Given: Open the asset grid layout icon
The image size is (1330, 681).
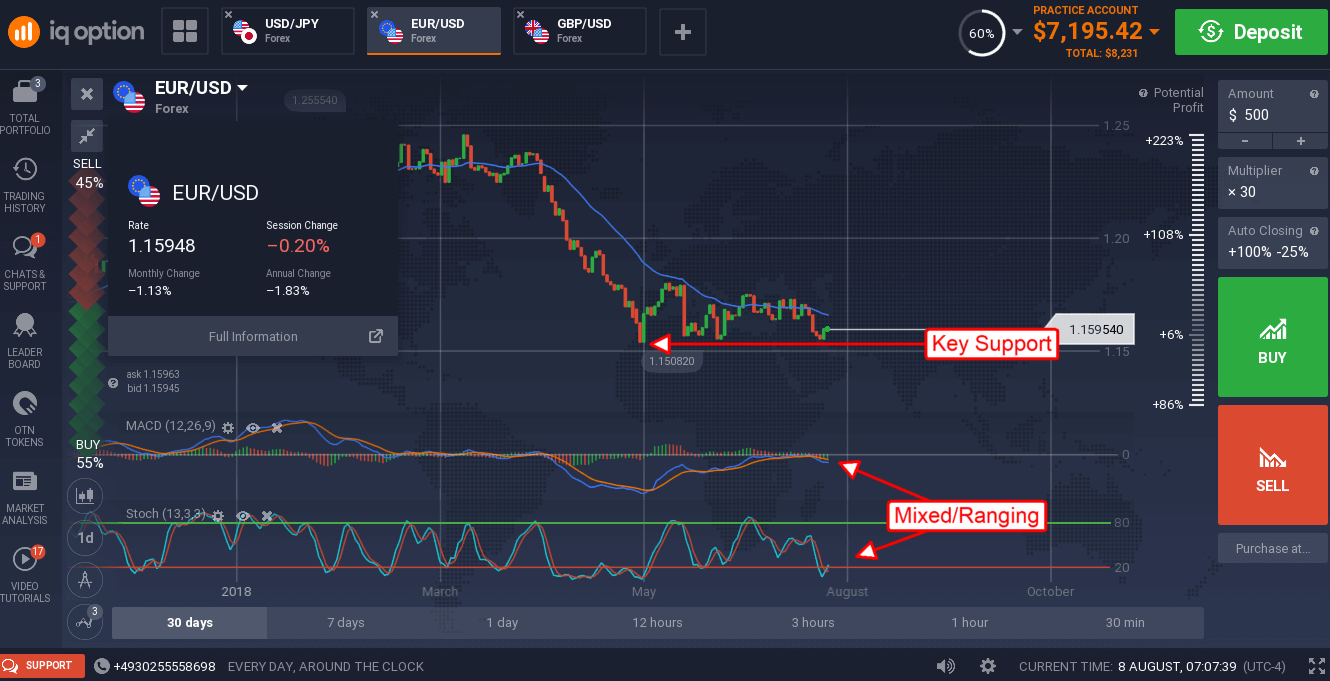Looking at the screenshot, I should pos(185,31).
